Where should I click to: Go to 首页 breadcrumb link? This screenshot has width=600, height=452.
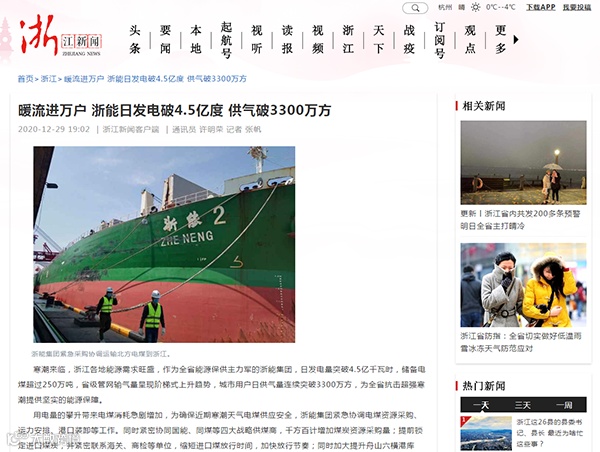click(25, 79)
